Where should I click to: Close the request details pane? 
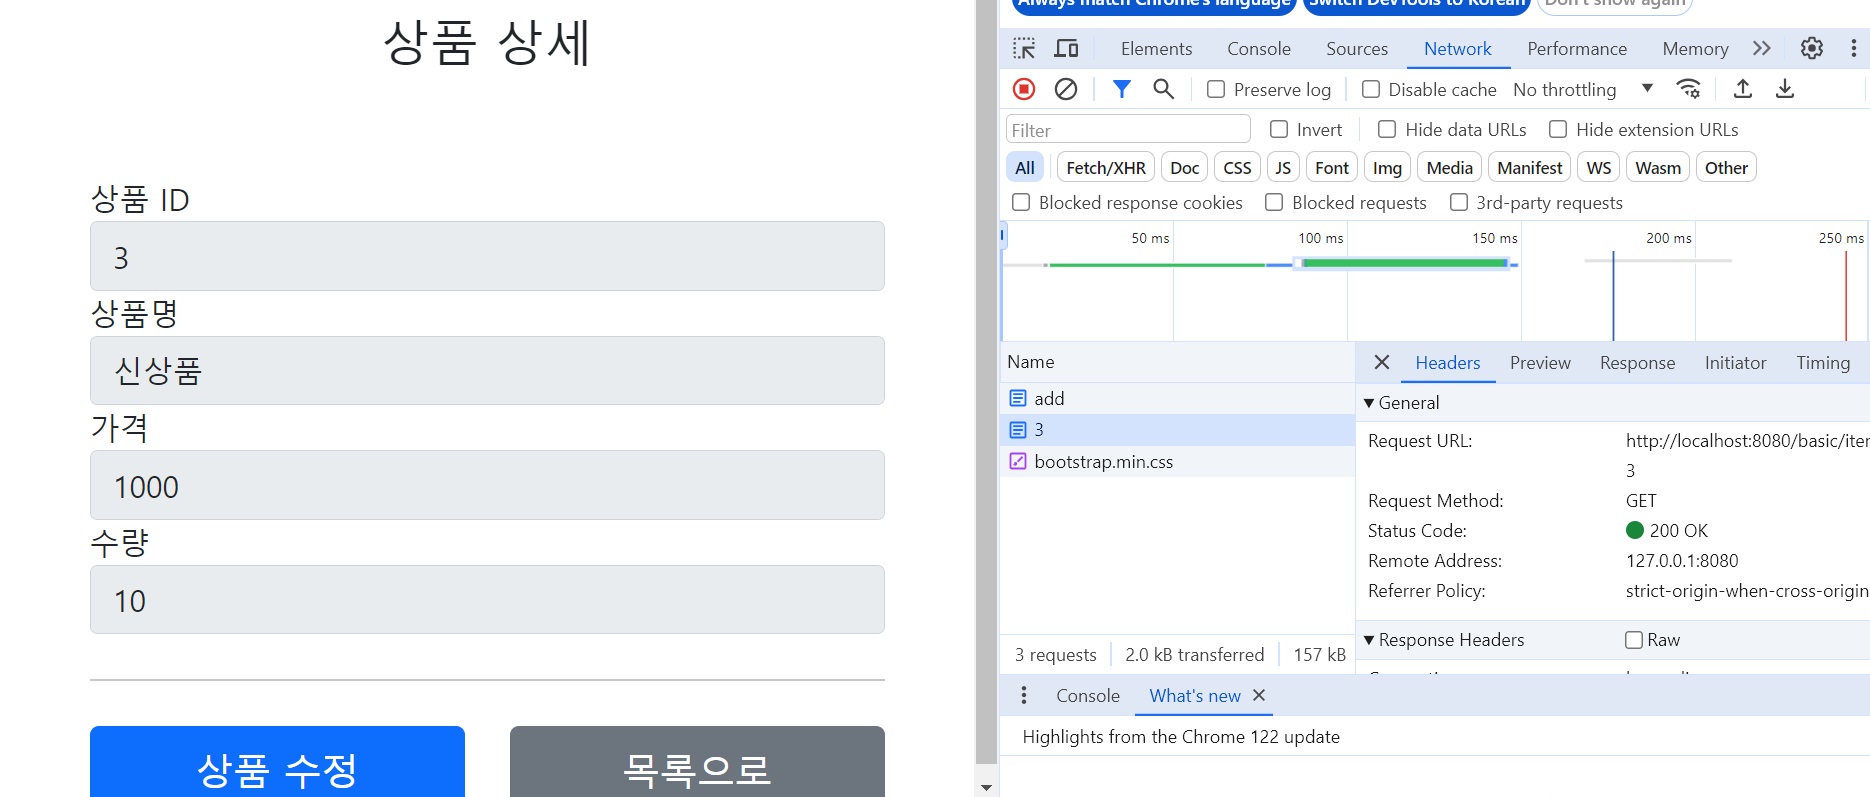1382,362
